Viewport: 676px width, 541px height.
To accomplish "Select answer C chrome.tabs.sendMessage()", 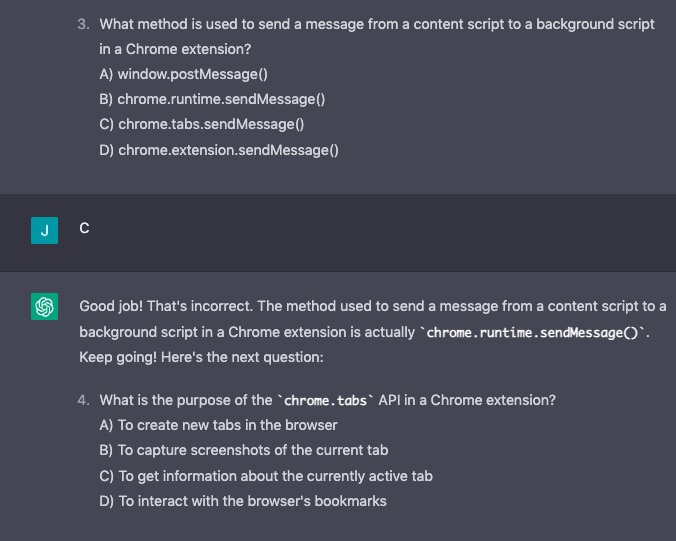I will click(202, 124).
